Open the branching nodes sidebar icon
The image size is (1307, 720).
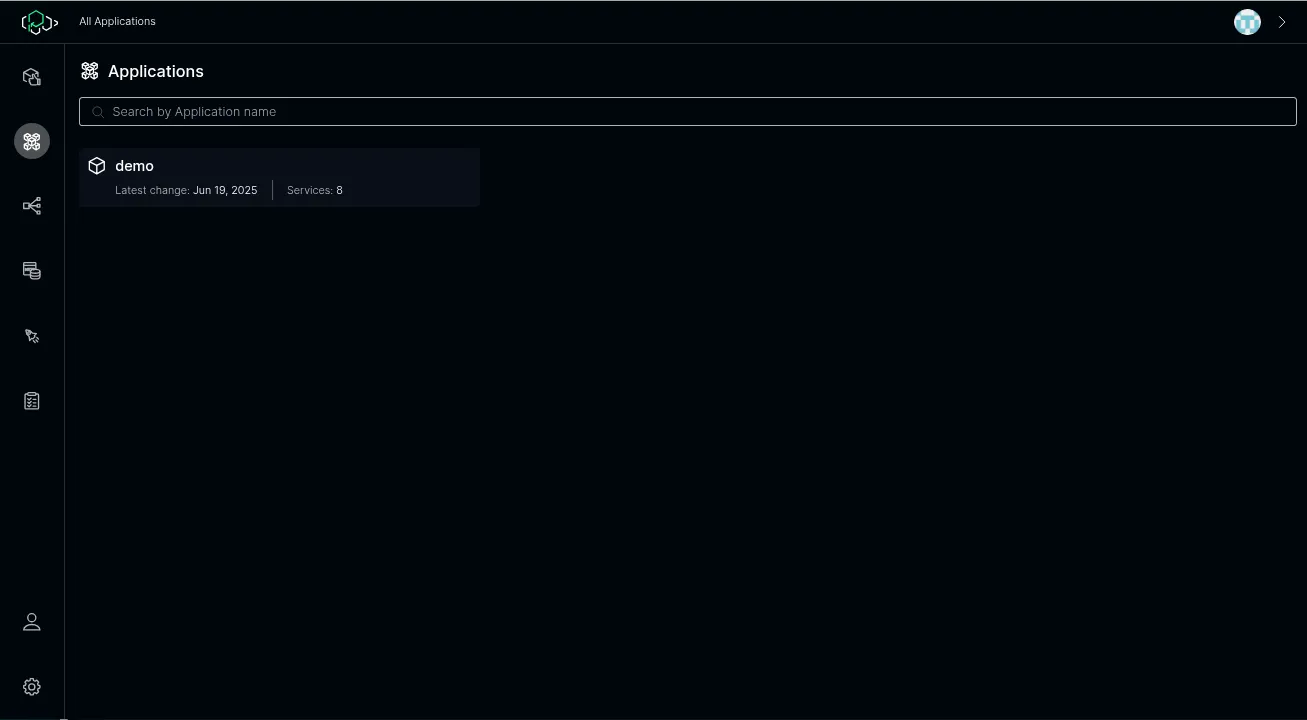32,206
